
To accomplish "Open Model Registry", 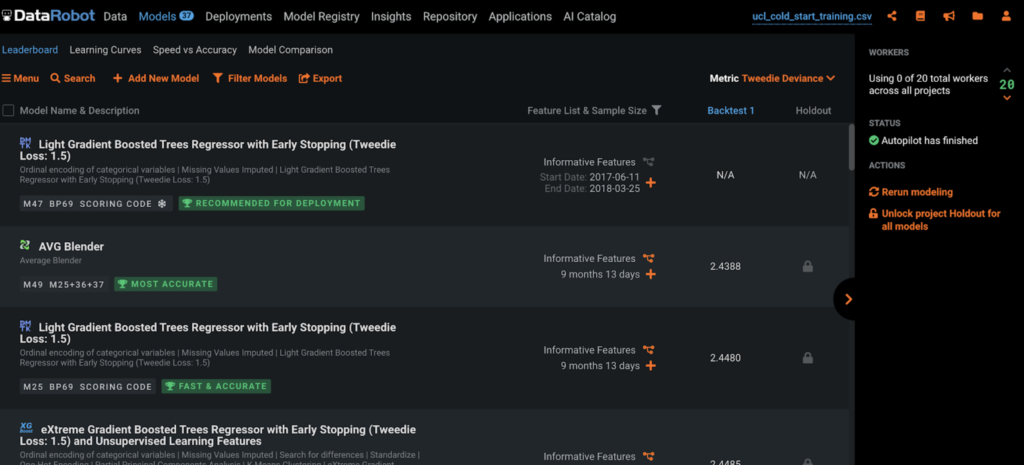I will pos(321,16).
